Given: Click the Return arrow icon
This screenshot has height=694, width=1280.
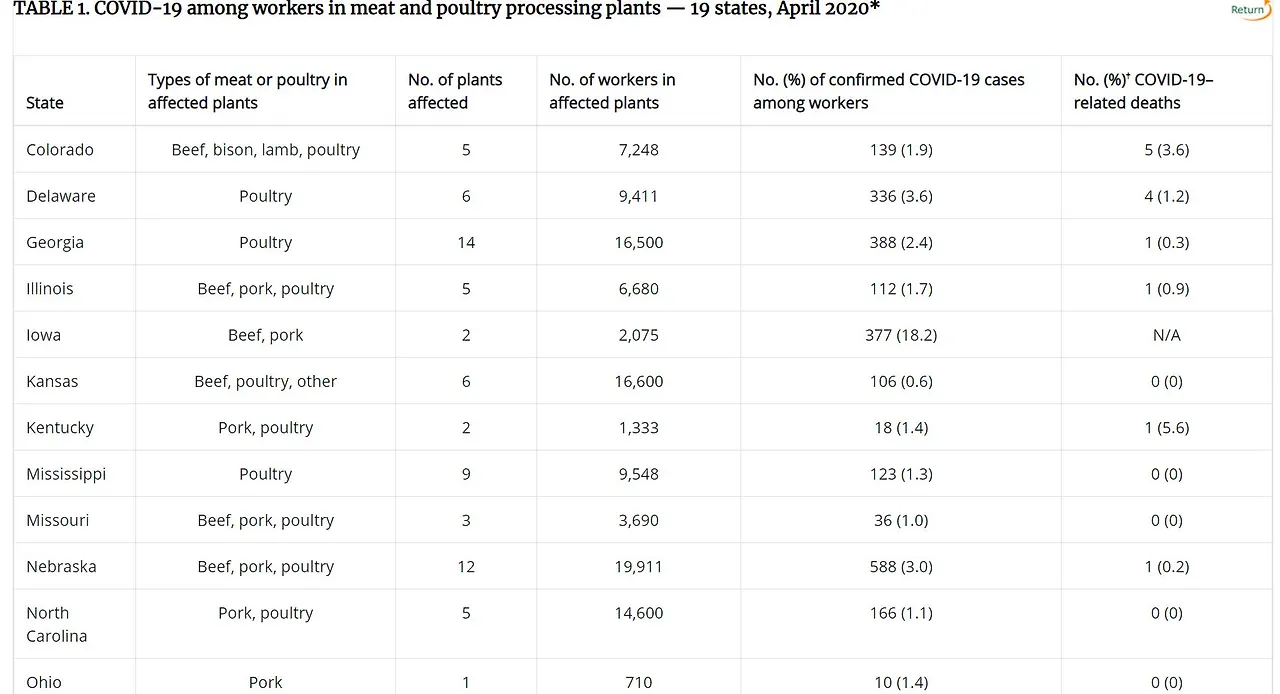Looking at the screenshot, I should coord(1250,10).
